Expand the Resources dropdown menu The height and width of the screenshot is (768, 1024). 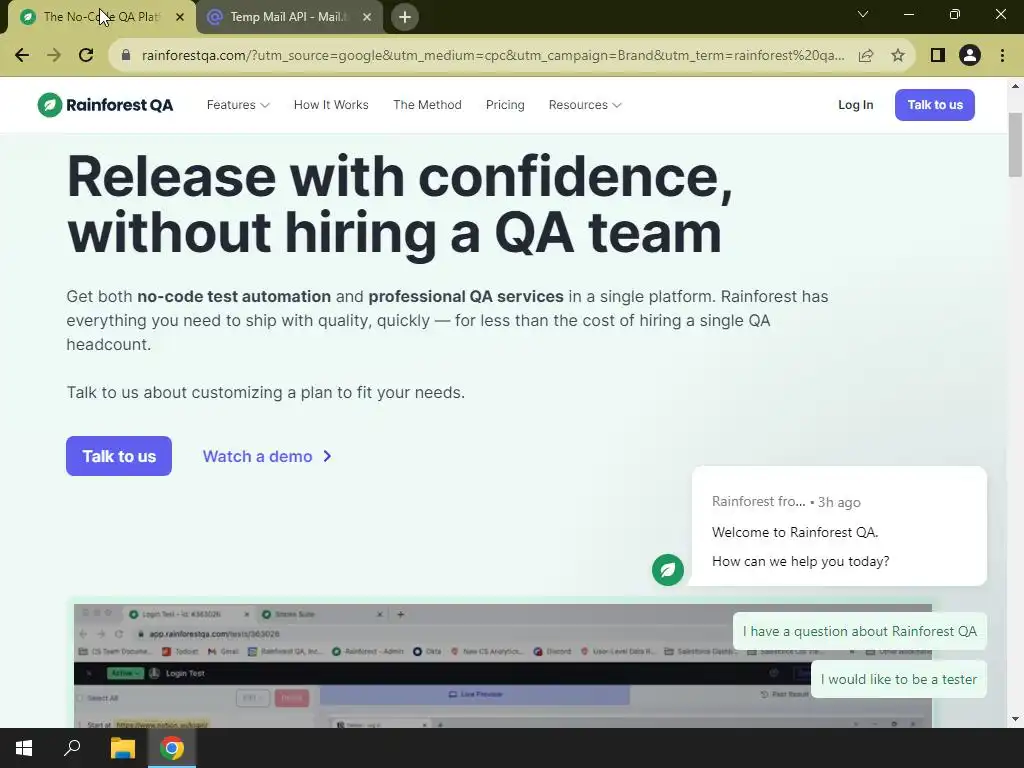point(584,105)
